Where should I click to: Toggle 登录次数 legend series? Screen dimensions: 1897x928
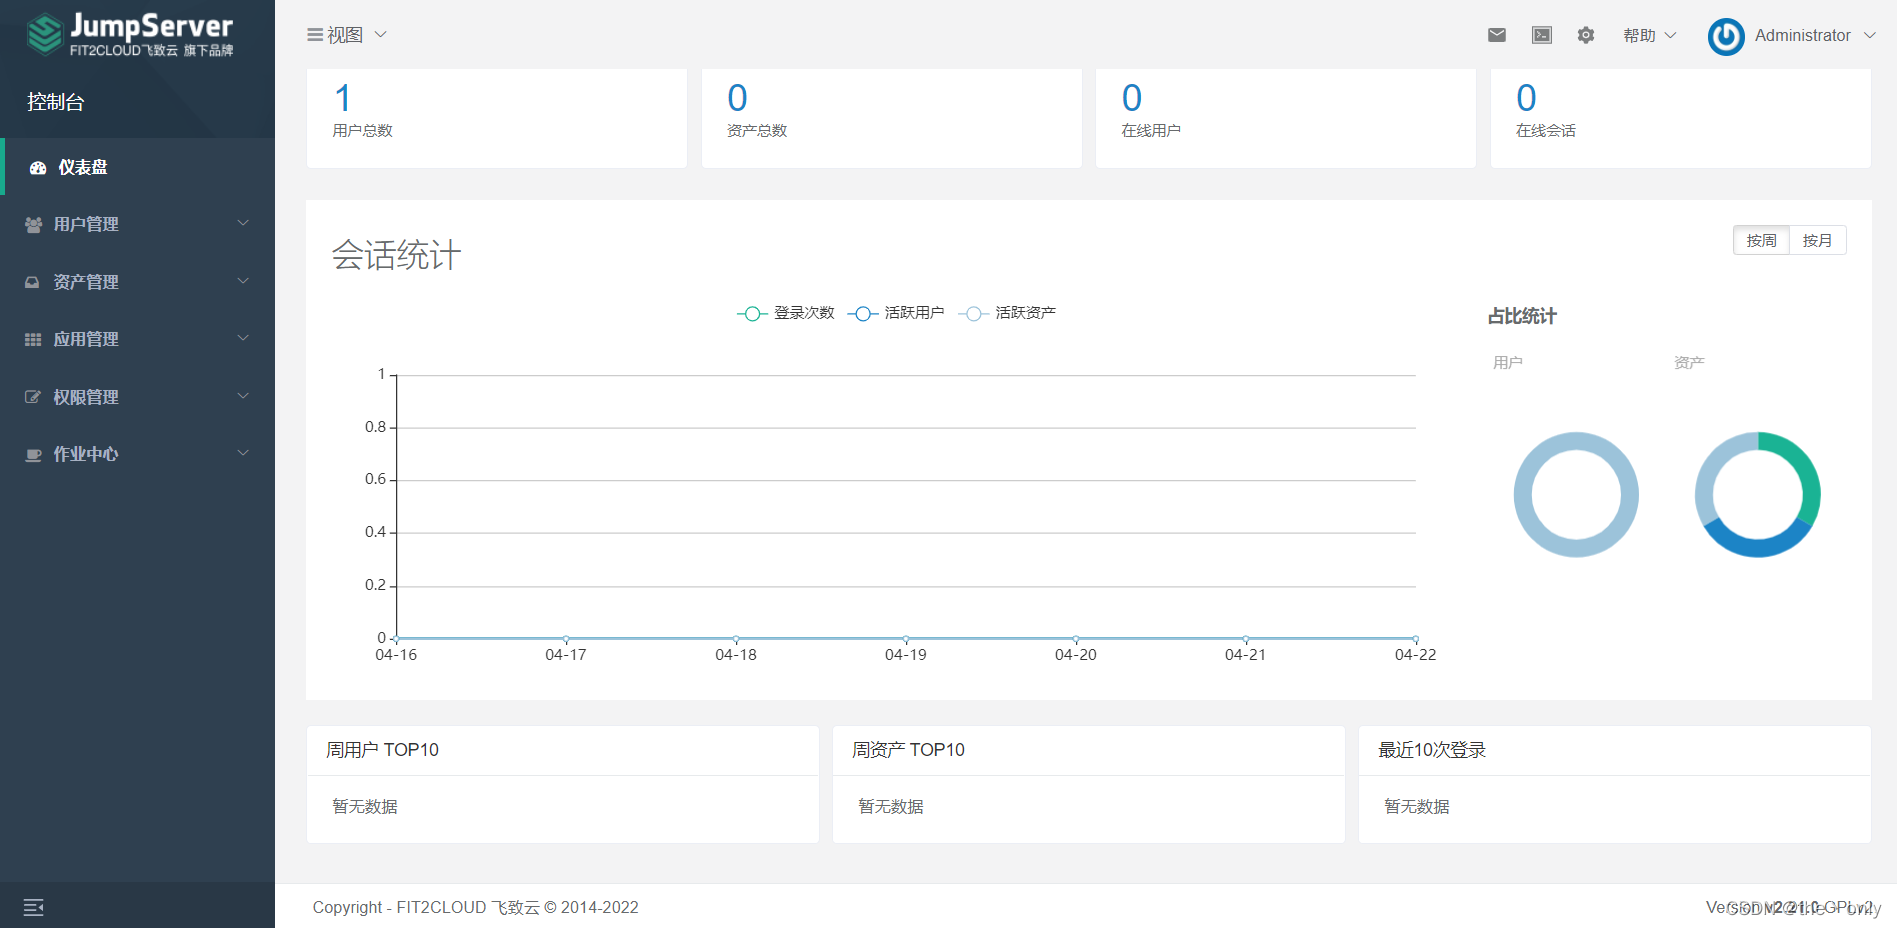coord(786,313)
